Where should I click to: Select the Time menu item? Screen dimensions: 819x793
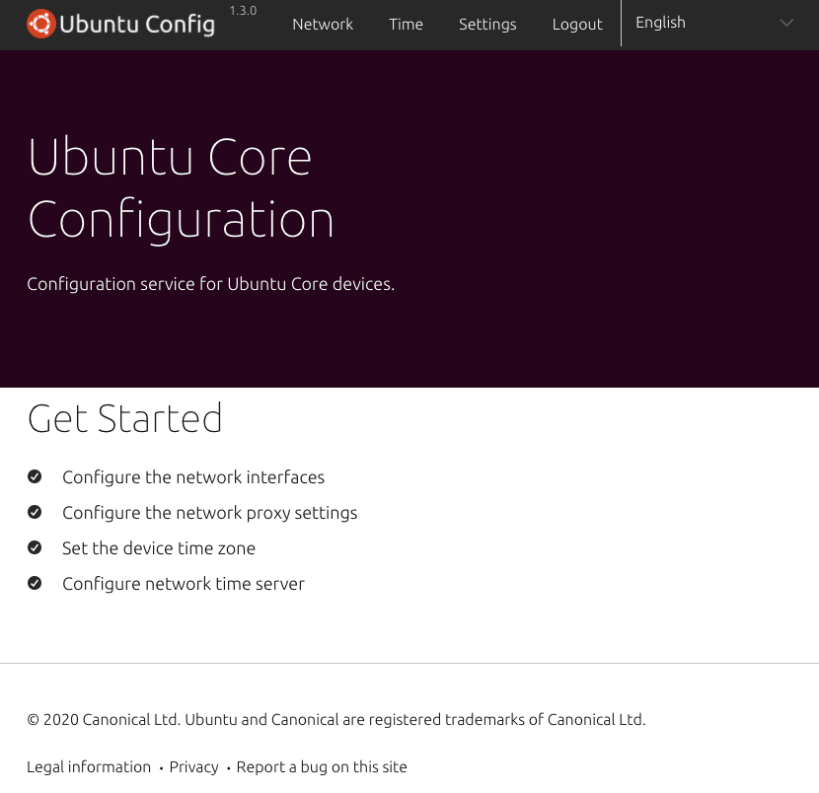[405, 24]
